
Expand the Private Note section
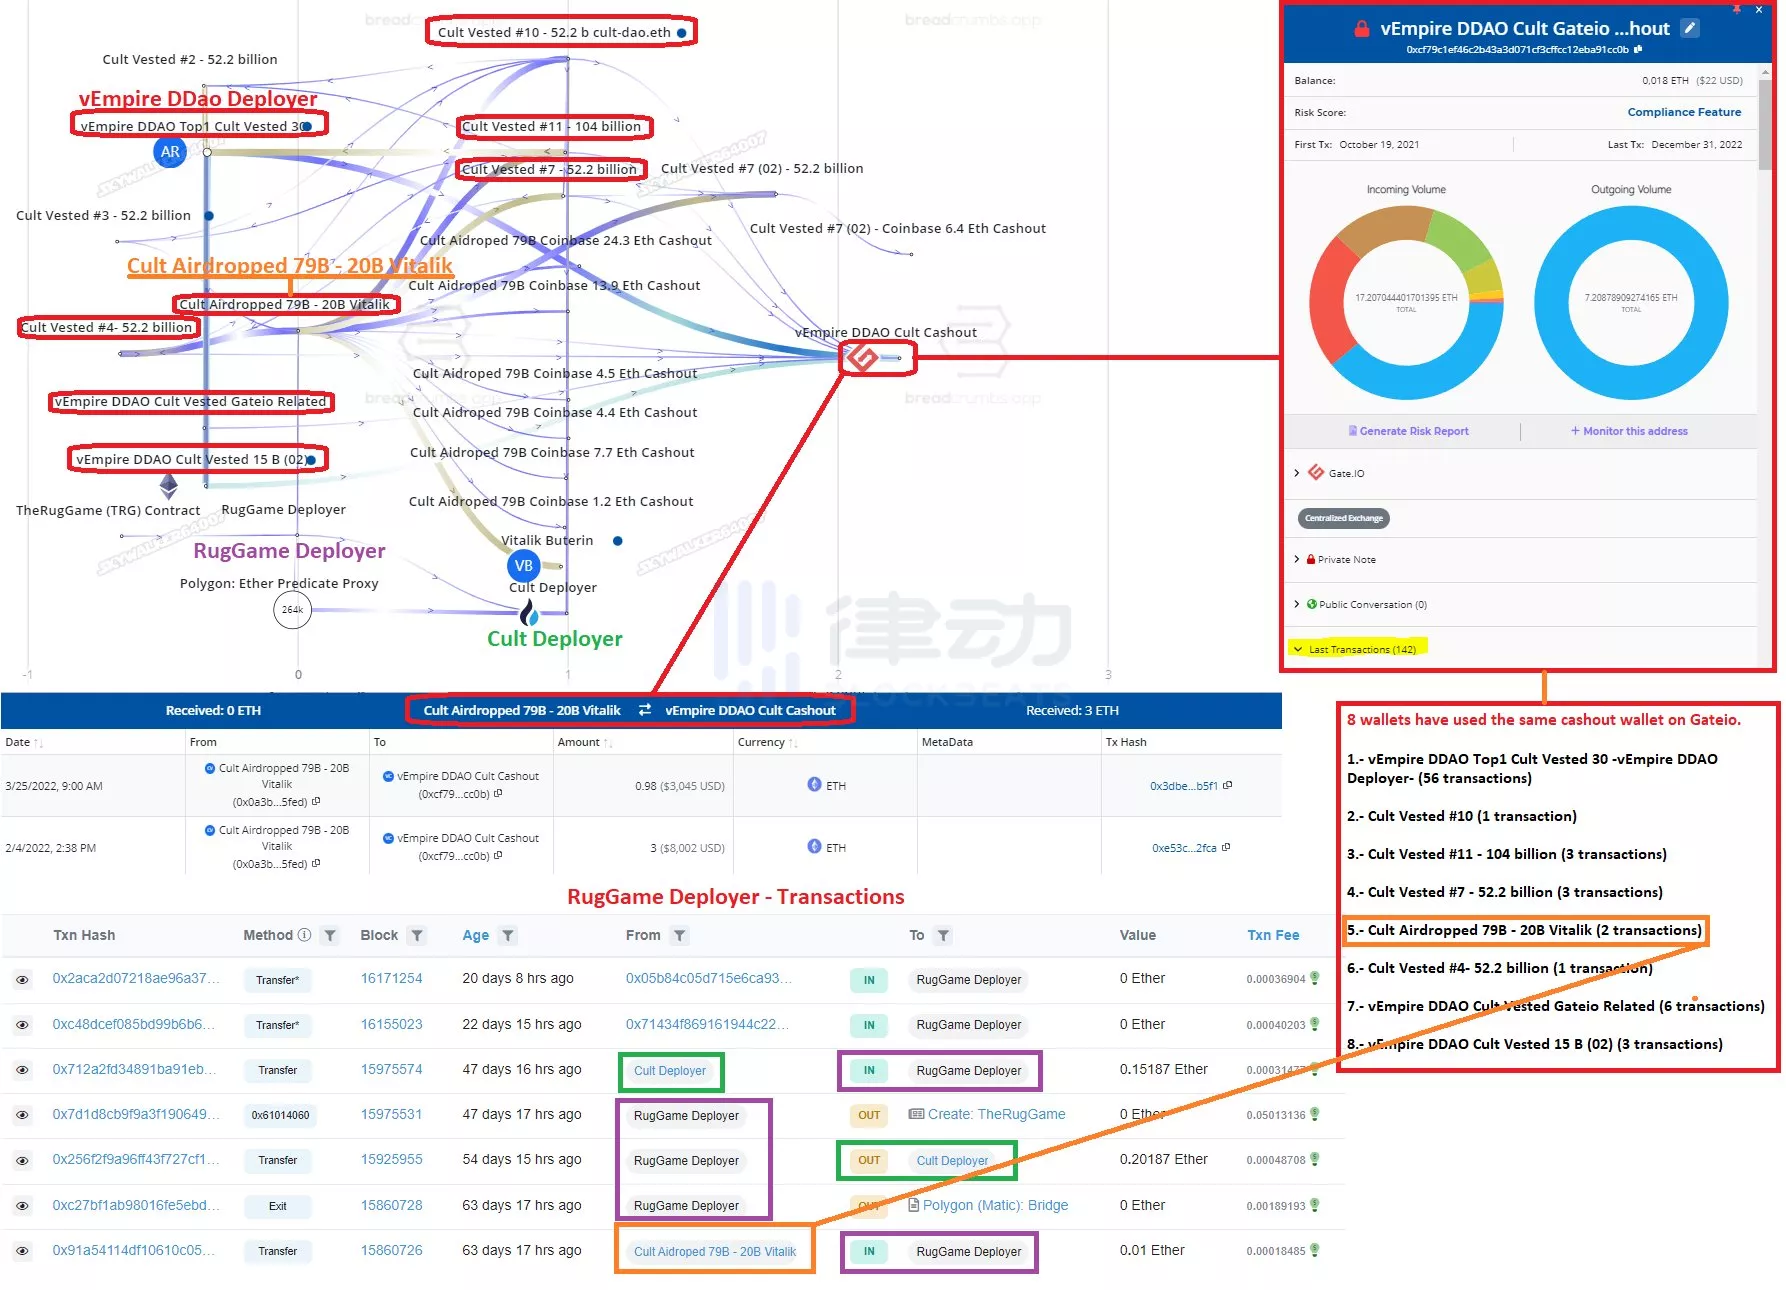(x=1297, y=559)
